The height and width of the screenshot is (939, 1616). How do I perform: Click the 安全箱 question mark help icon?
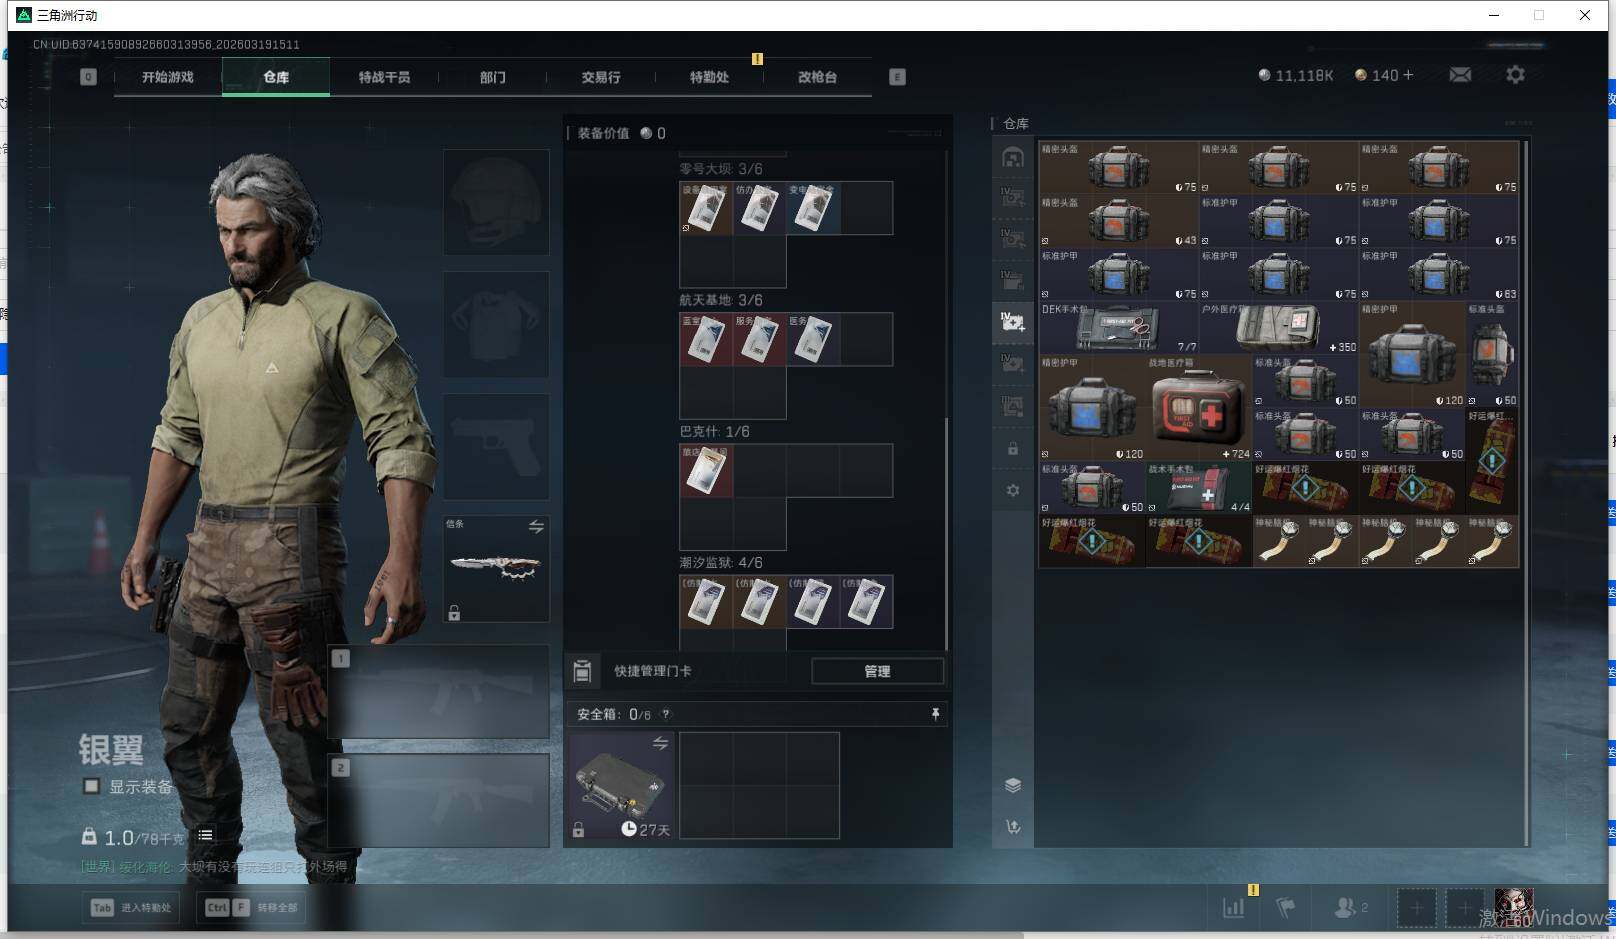666,714
